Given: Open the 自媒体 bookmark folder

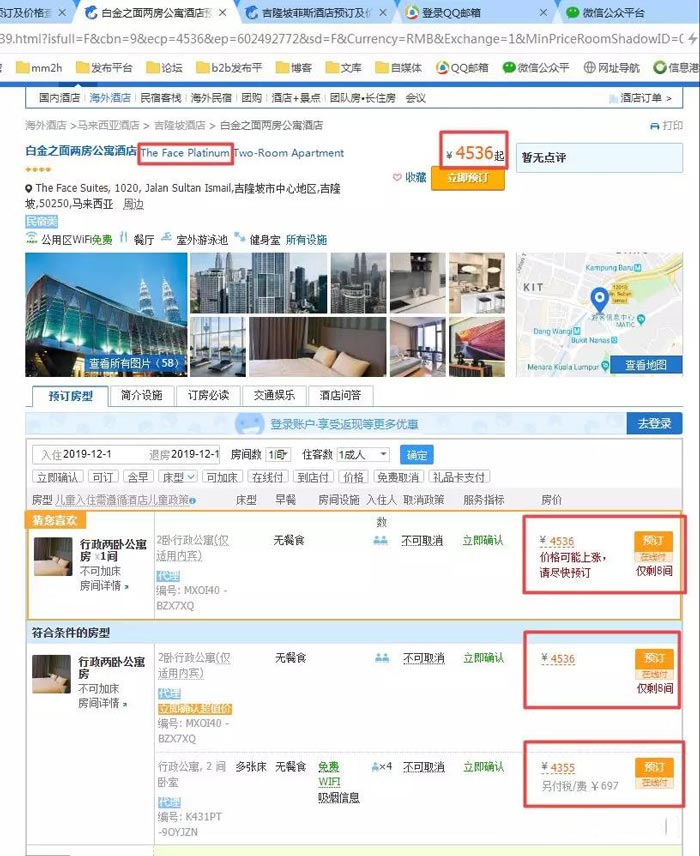Looking at the screenshot, I should pyautogui.click(x=399, y=68).
